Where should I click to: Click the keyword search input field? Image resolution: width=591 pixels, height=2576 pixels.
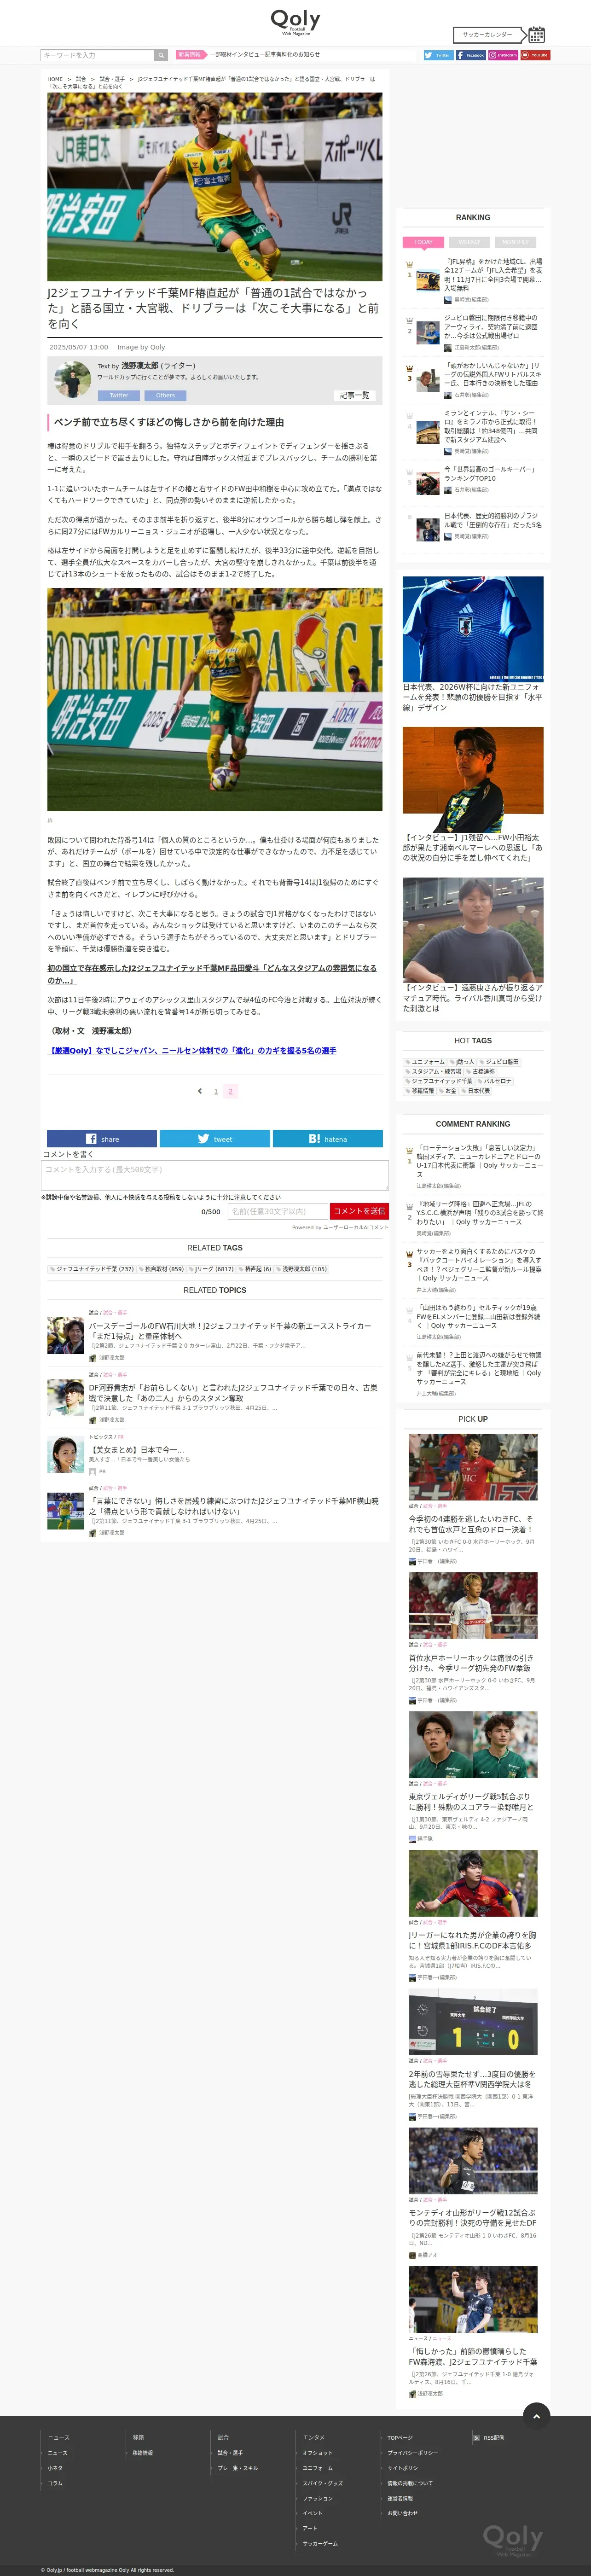(97, 55)
